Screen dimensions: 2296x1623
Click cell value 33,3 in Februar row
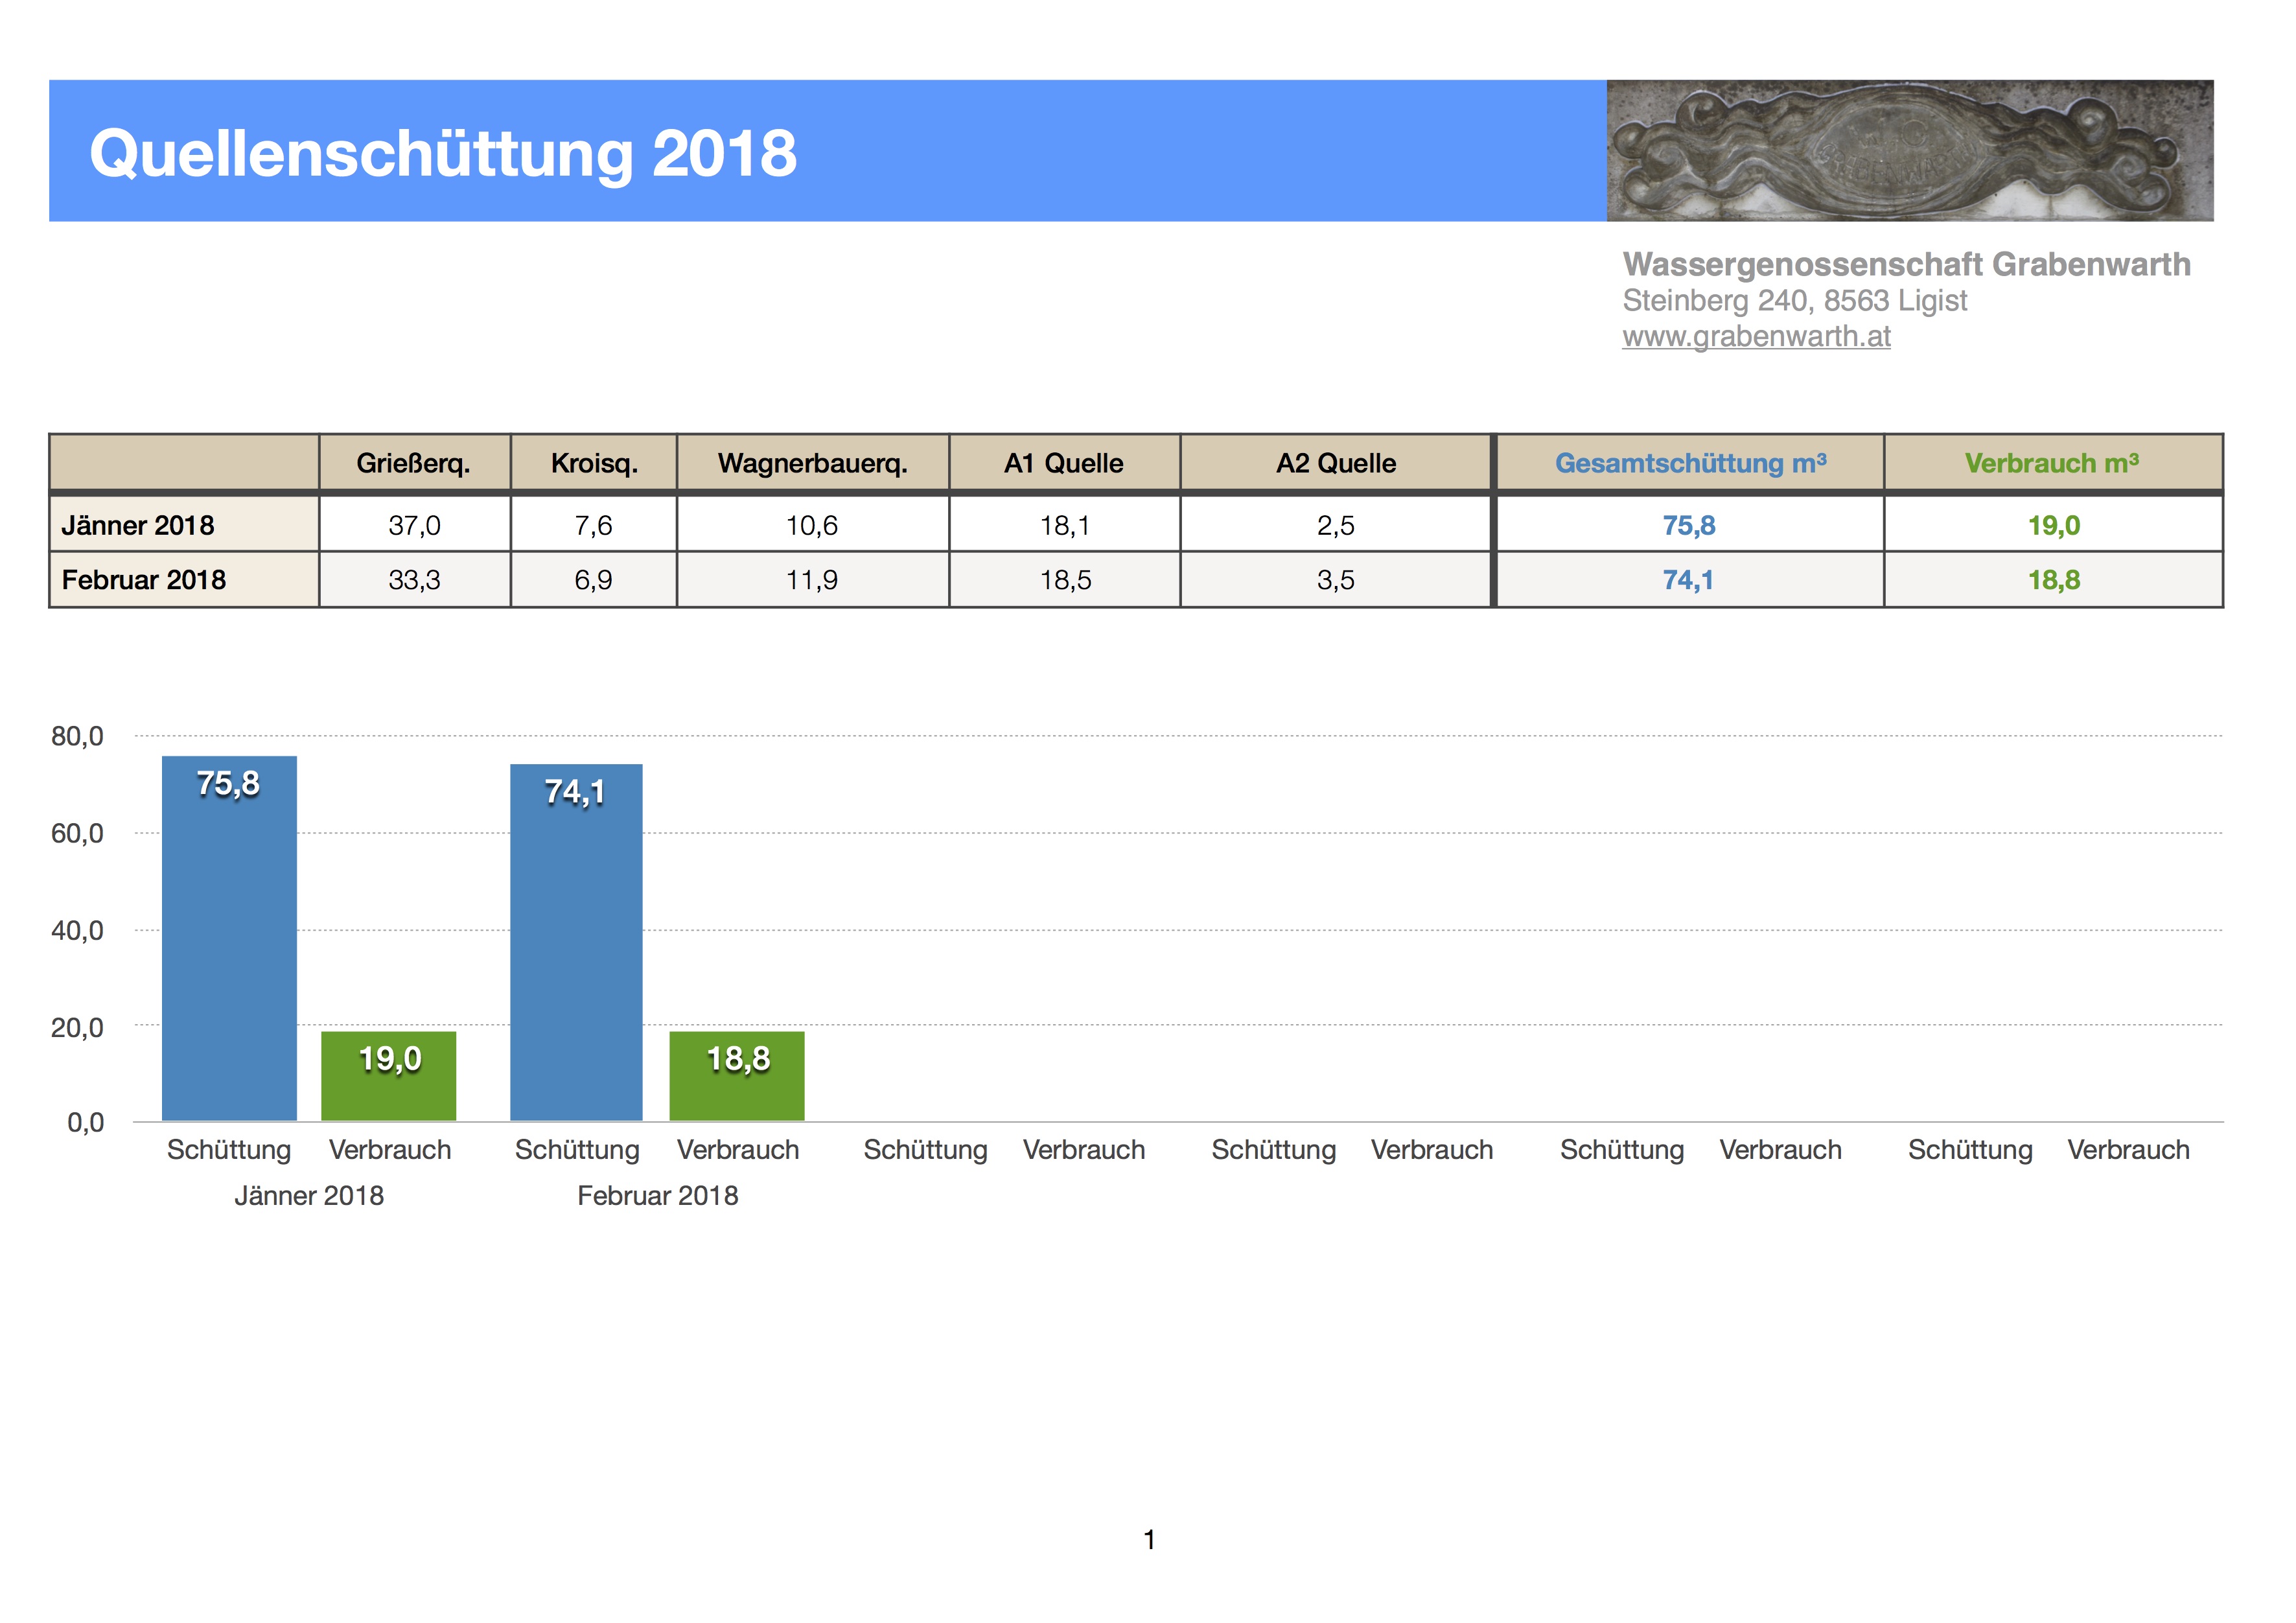[414, 580]
